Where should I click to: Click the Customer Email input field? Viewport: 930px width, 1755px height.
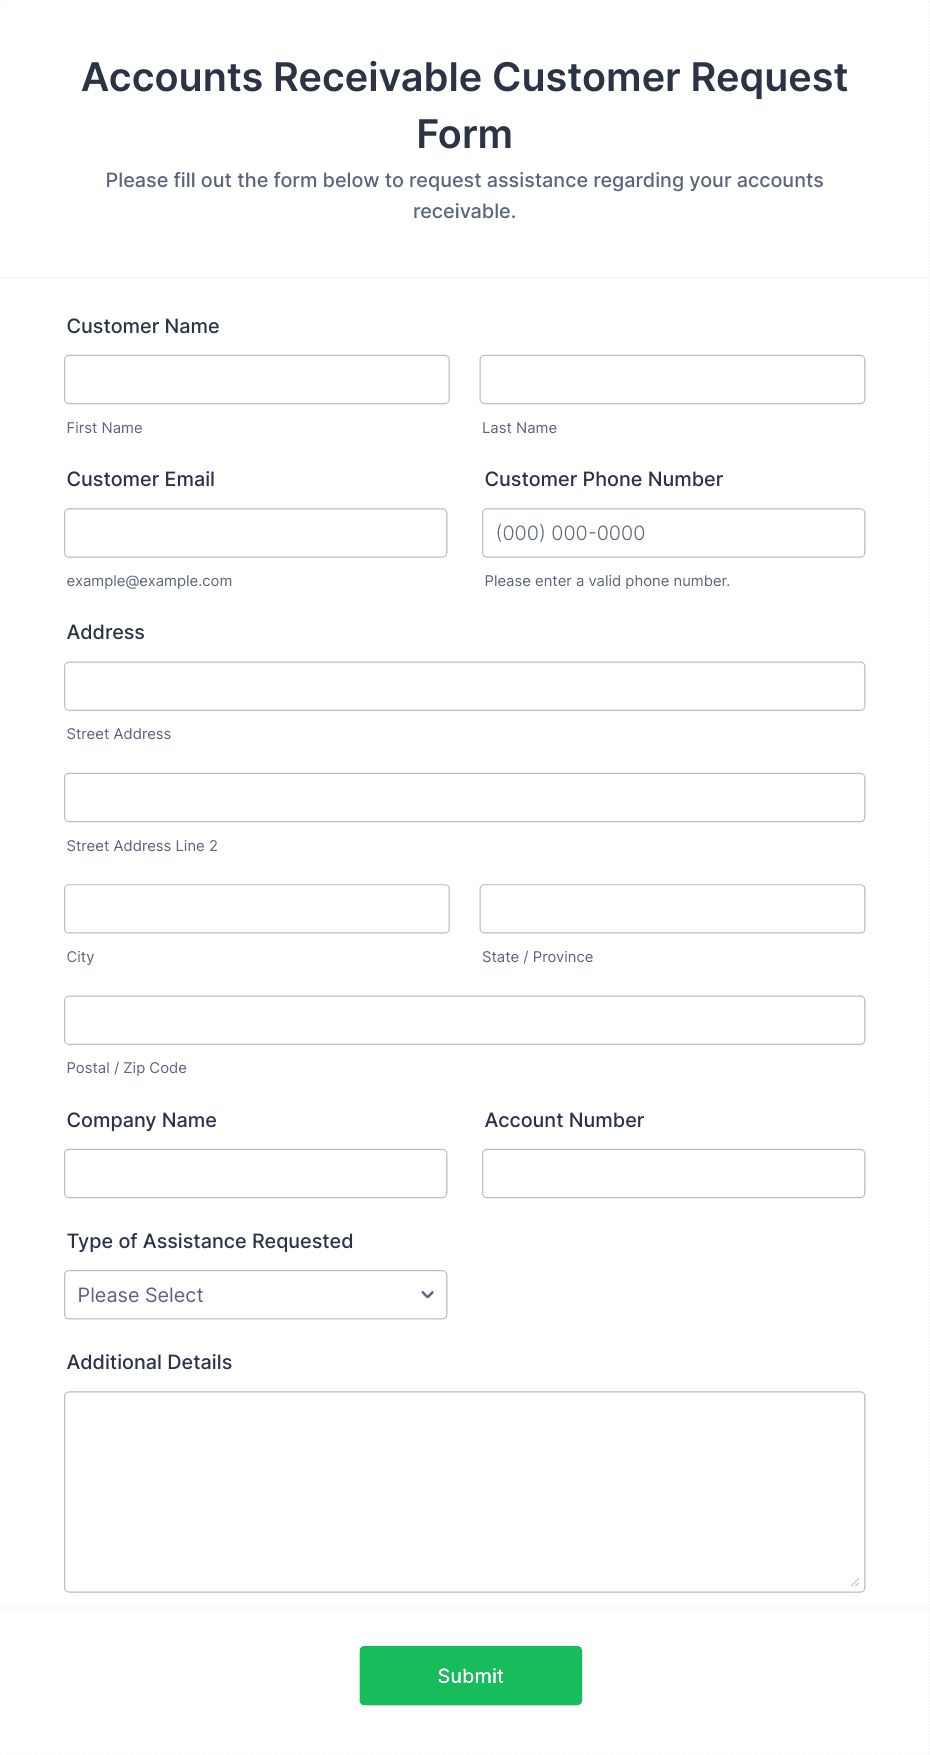point(255,532)
